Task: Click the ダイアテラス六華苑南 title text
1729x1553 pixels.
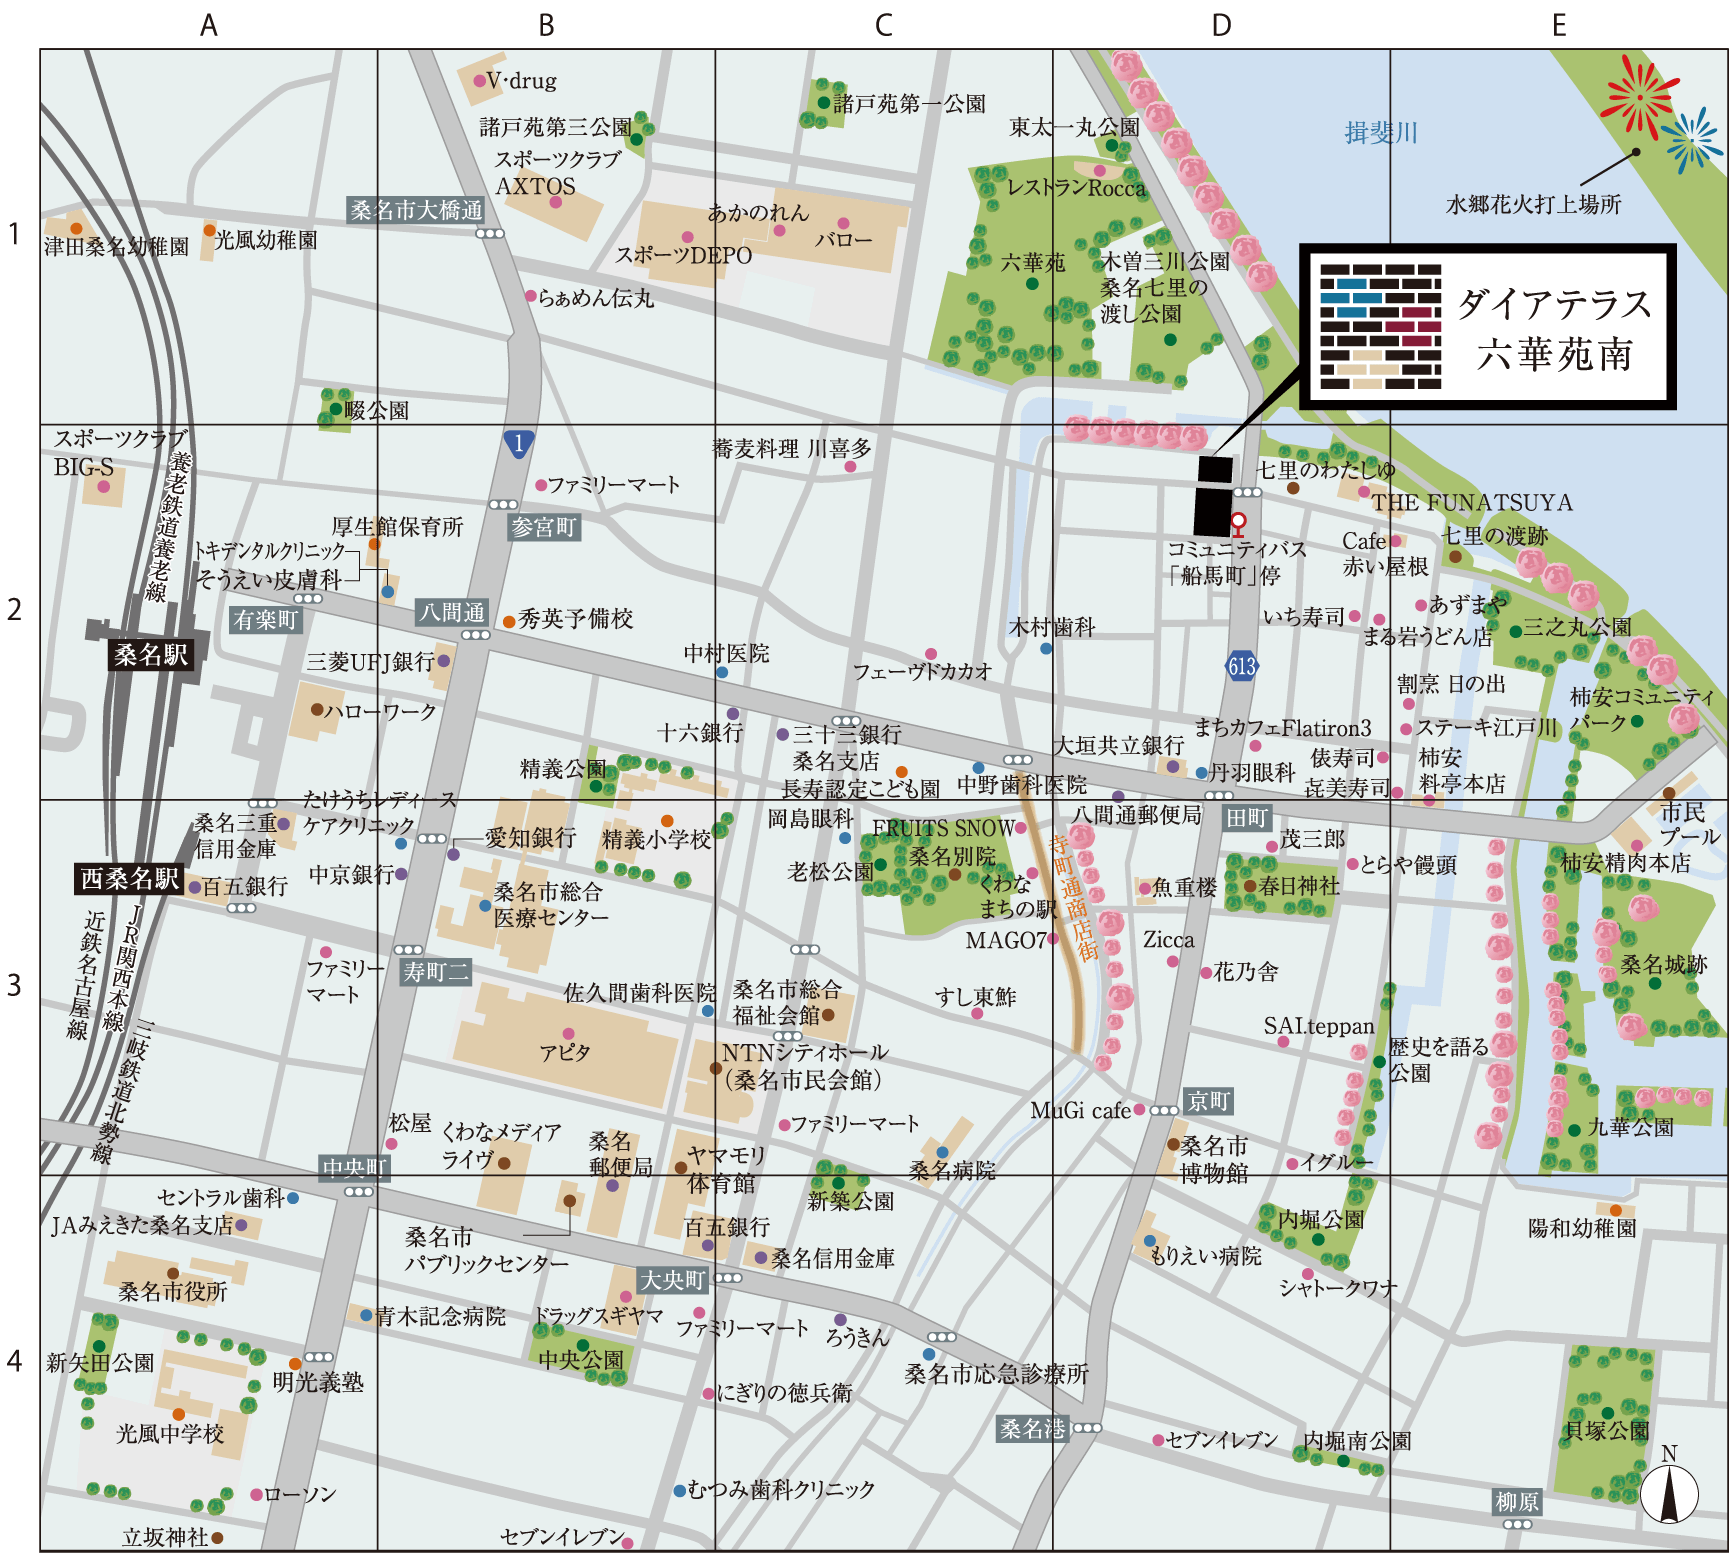Action: (1555, 329)
